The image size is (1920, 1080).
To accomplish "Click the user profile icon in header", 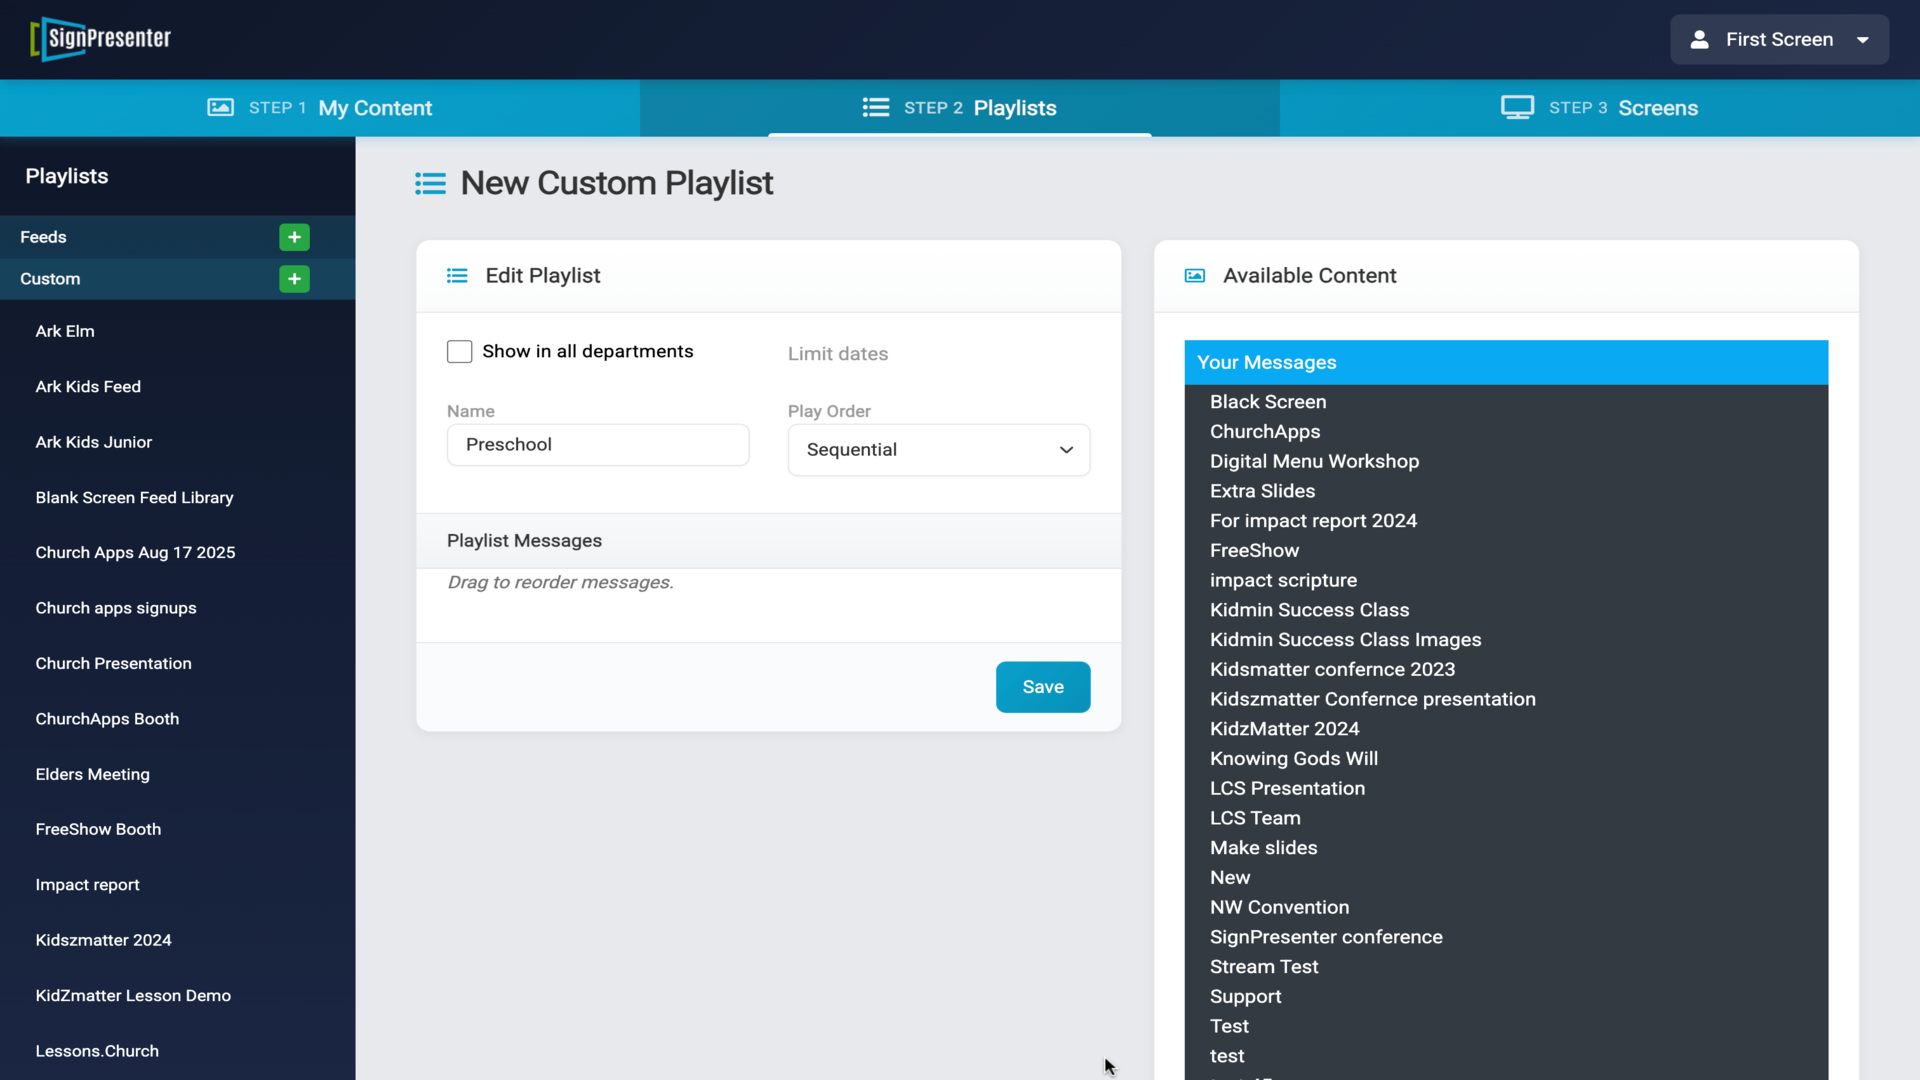I will 1699,40.
